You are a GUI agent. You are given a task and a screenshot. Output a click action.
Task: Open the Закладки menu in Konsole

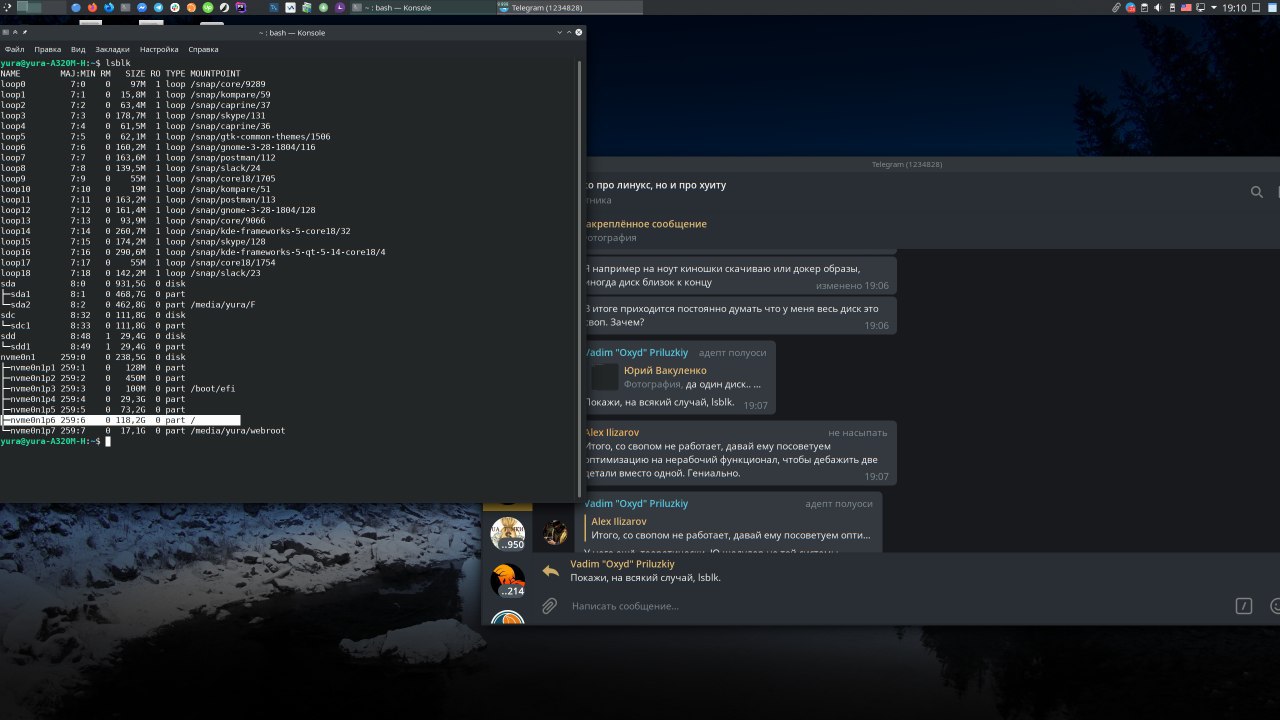[113, 49]
